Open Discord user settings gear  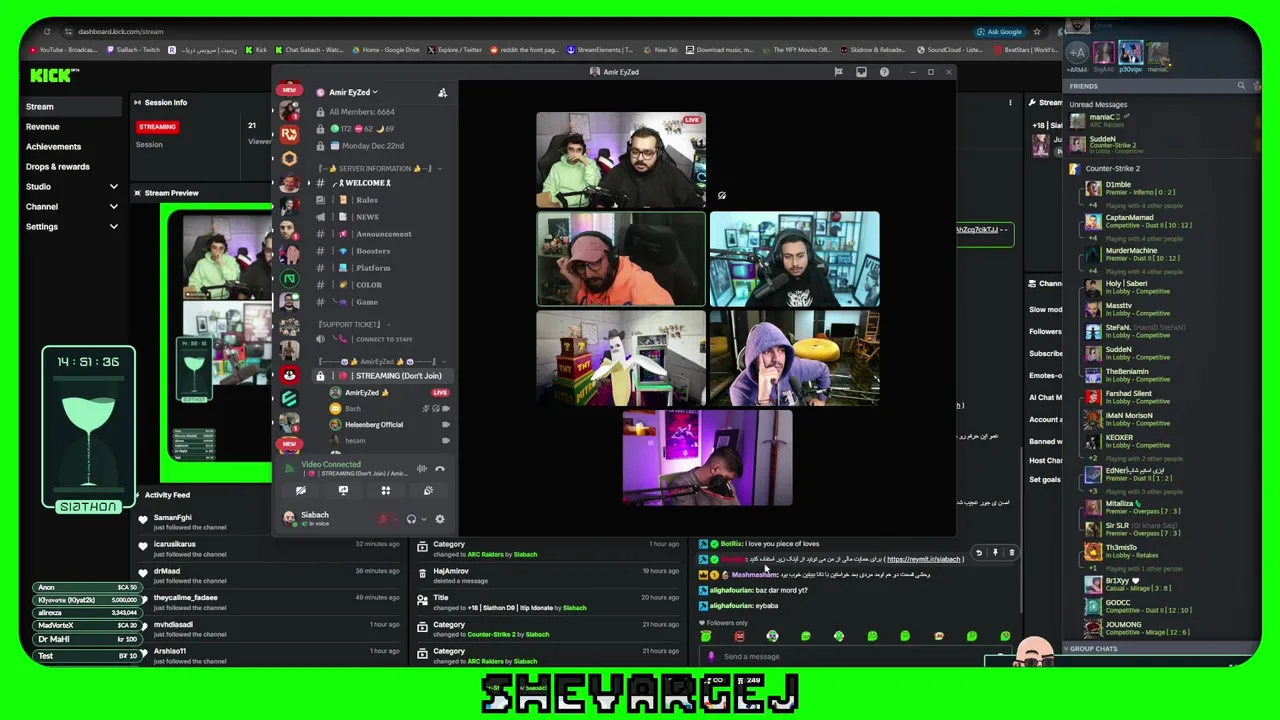[x=439, y=519]
